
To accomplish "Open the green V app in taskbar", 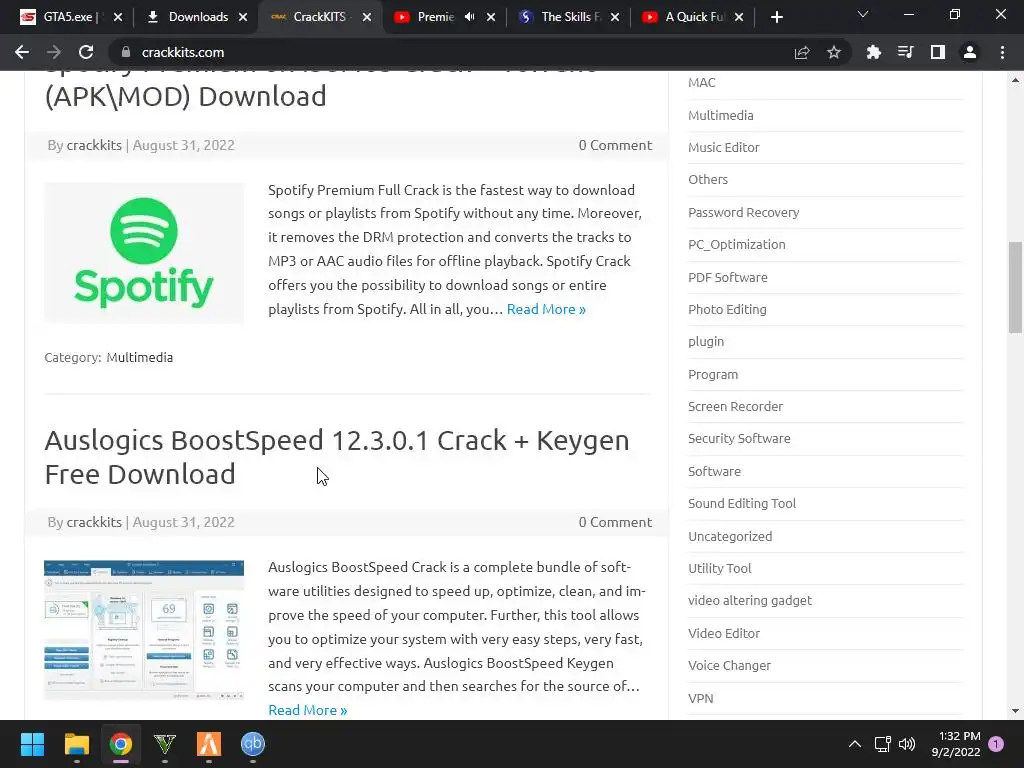I will (x=165, y=744).
